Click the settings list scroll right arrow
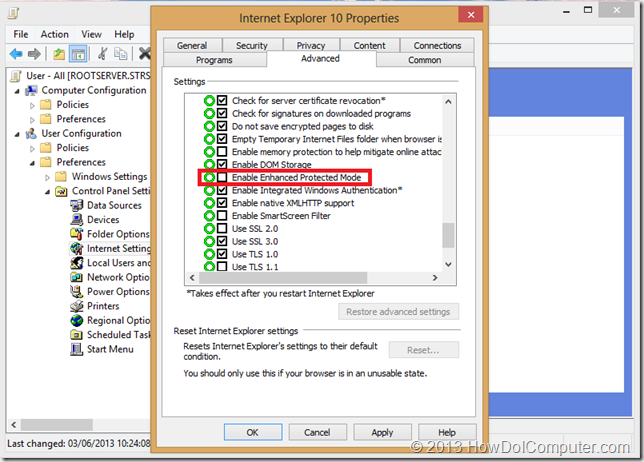This screenshot has width=644, height=462. point(435,278)
